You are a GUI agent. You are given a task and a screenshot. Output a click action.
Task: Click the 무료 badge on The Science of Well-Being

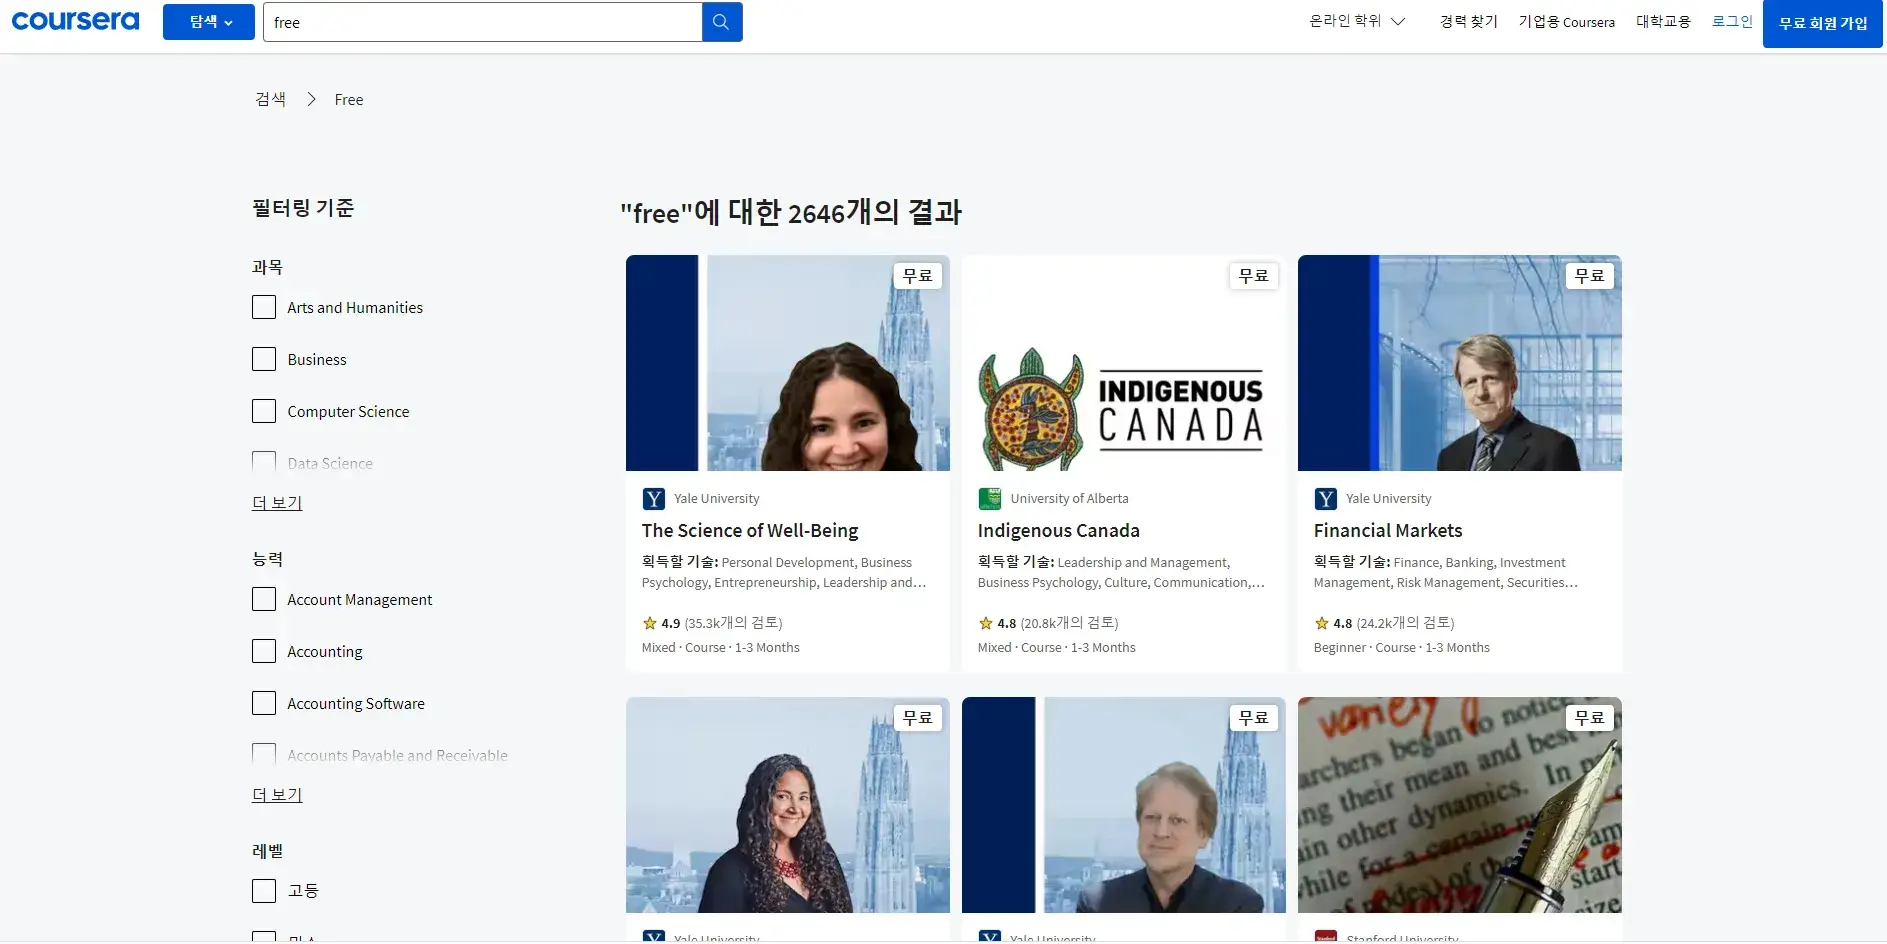[x=917, y=276]
